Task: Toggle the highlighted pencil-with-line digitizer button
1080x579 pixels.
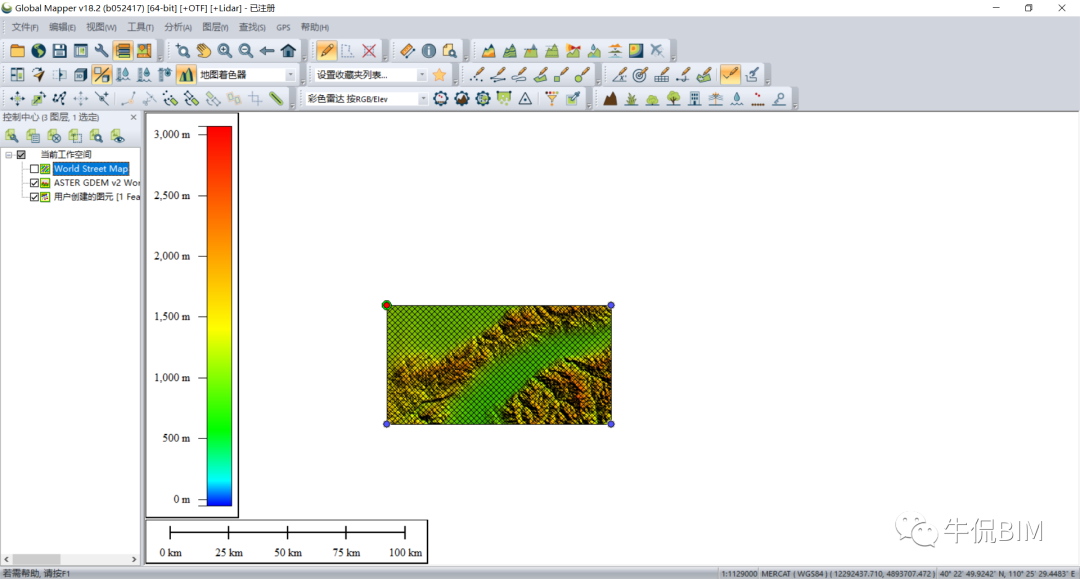Action: coord(730,74)
